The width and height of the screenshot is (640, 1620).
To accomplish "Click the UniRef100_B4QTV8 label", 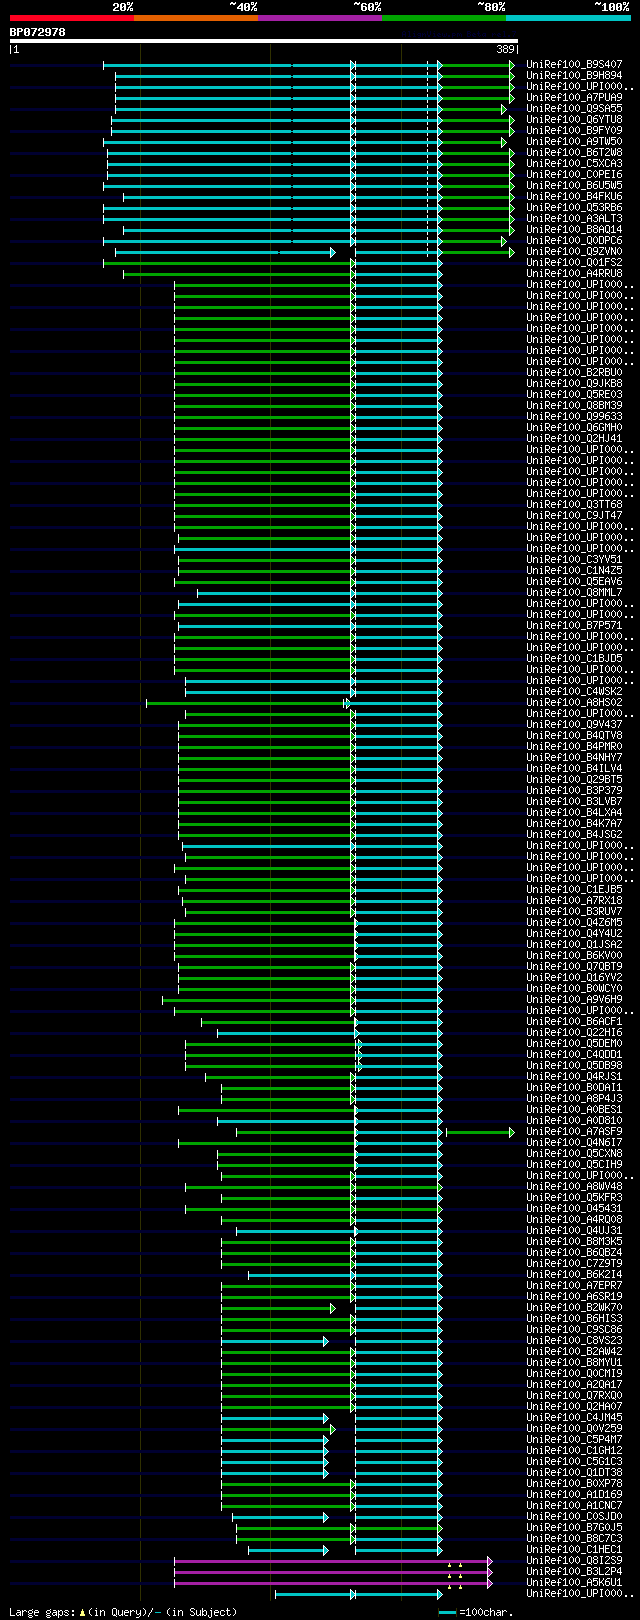I will point(574,735).
